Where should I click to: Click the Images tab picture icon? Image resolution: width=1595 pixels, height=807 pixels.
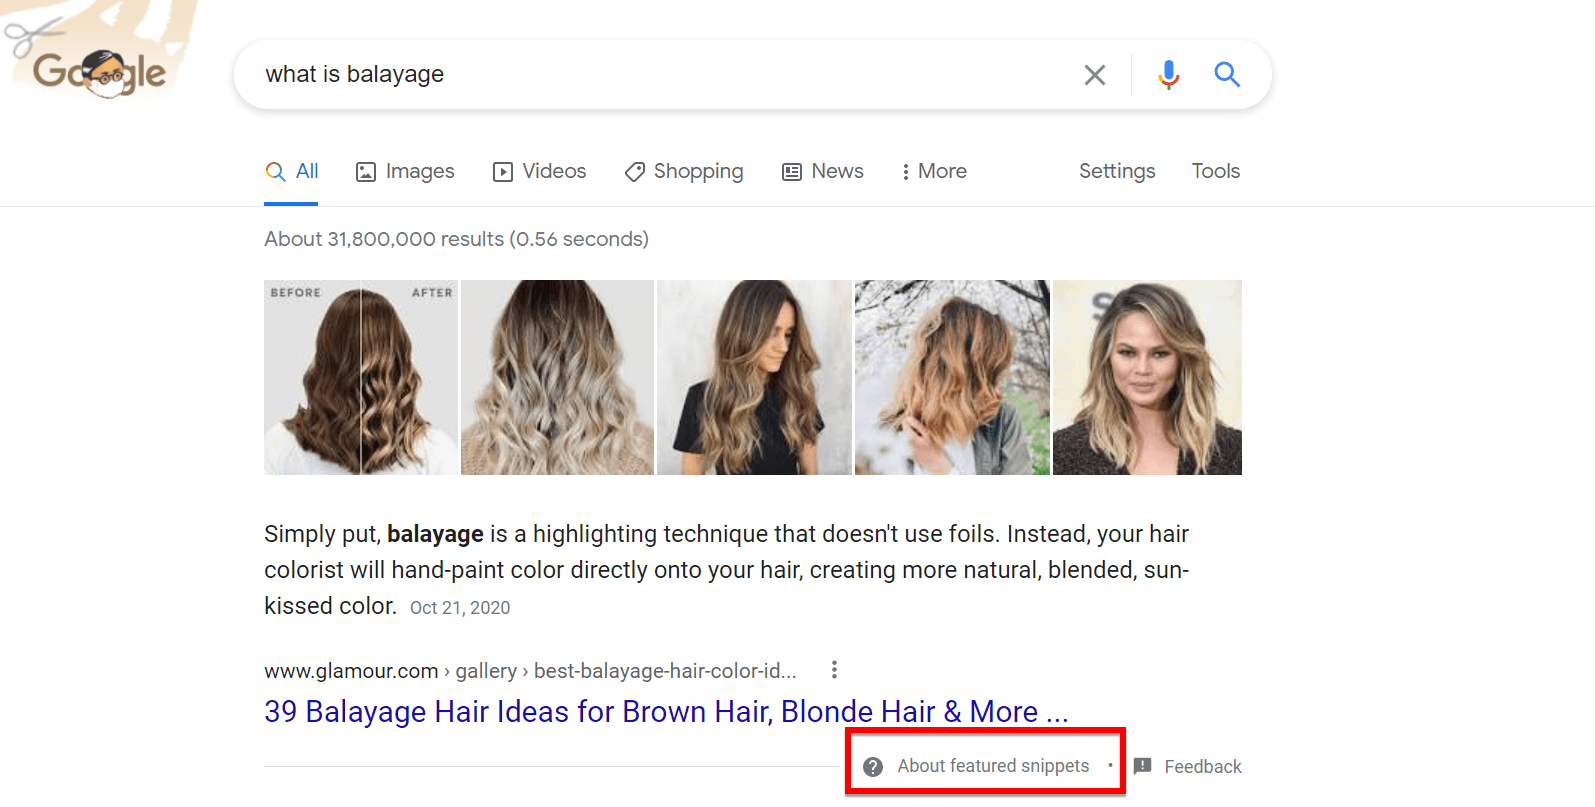point(366,172)
